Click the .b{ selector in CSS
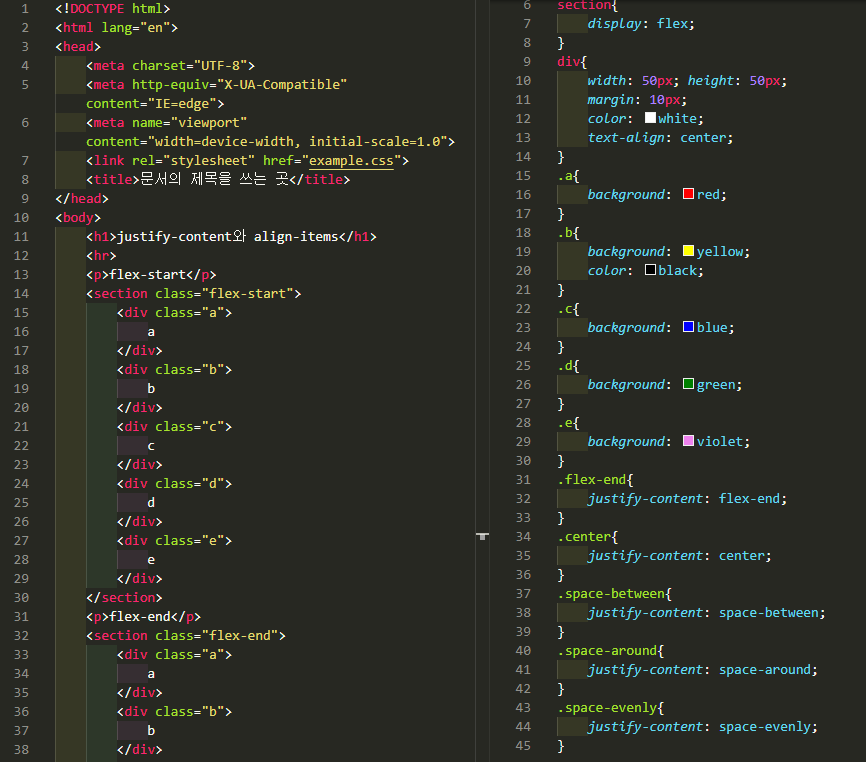The height and width of the screenshot is (762, 866). pos(568,232)
